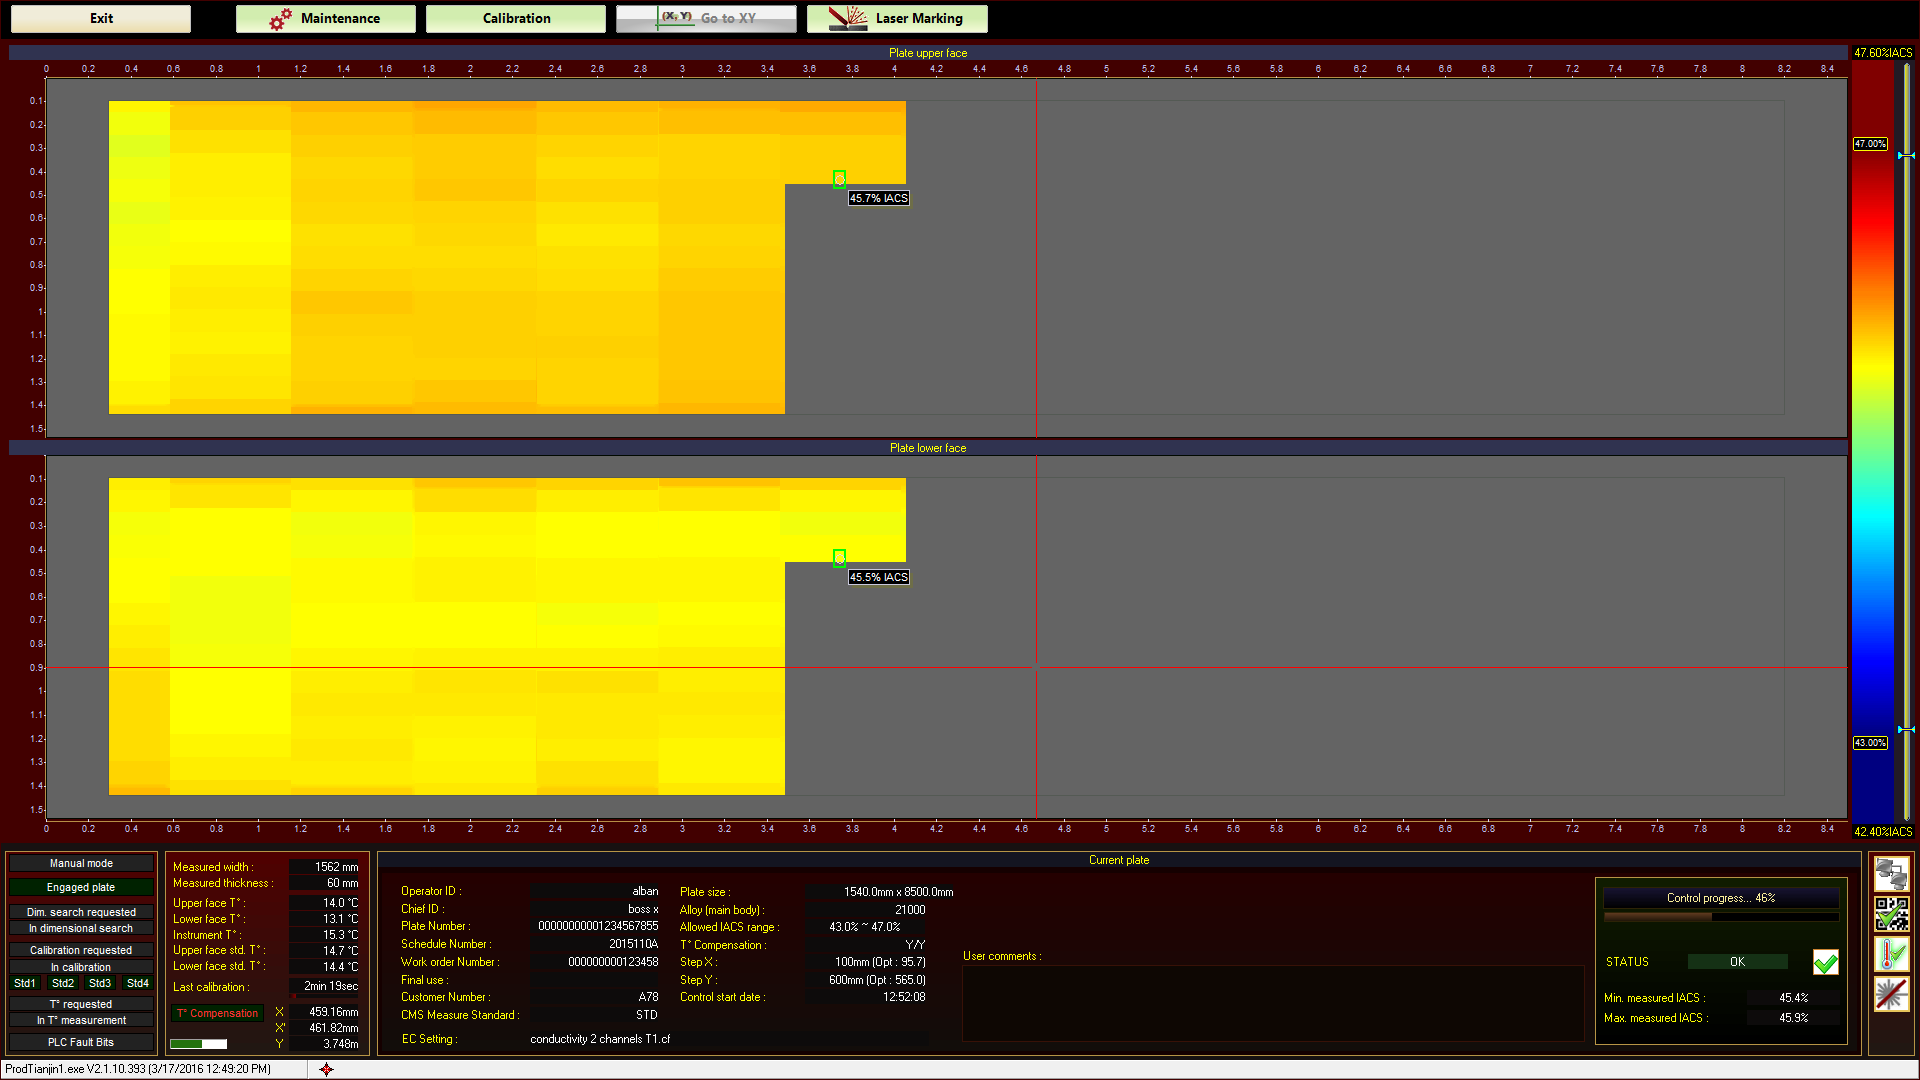
Task: Click inside the User comments text box
Action: (x=1272, y=1003)
